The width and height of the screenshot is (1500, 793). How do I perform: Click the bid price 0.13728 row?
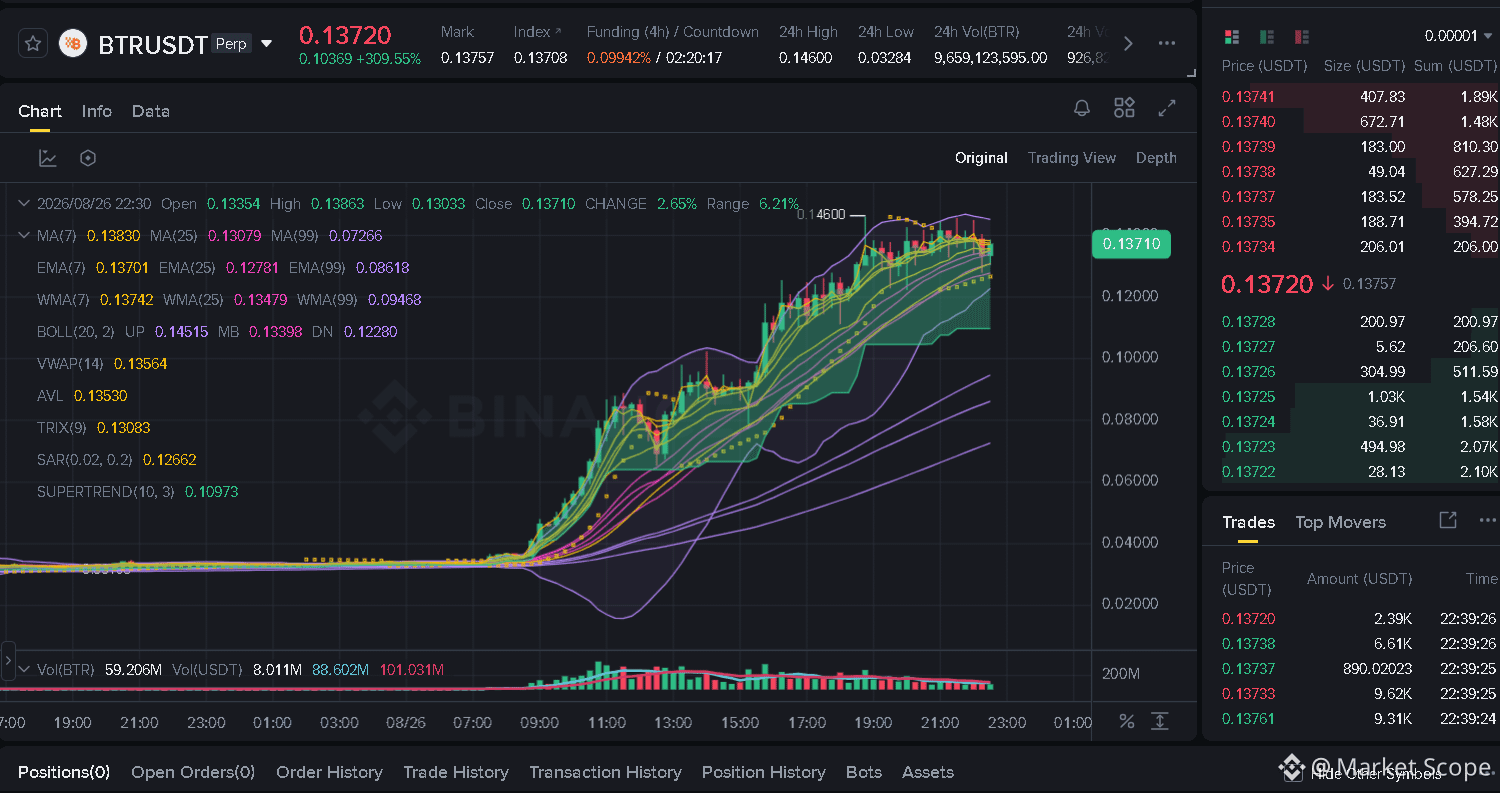click(1360, 322)
